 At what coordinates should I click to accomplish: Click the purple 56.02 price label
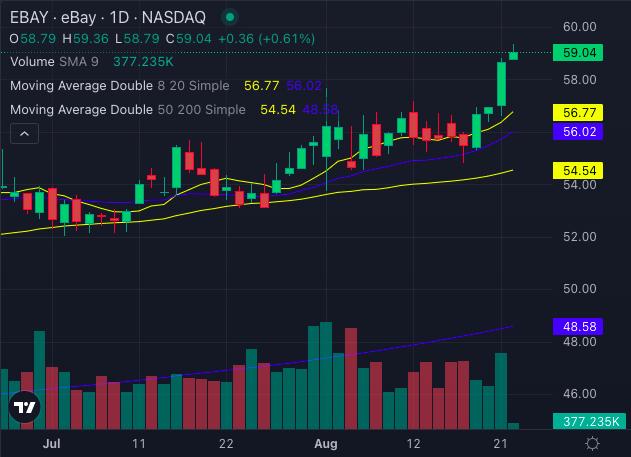[x=578, y=132]
